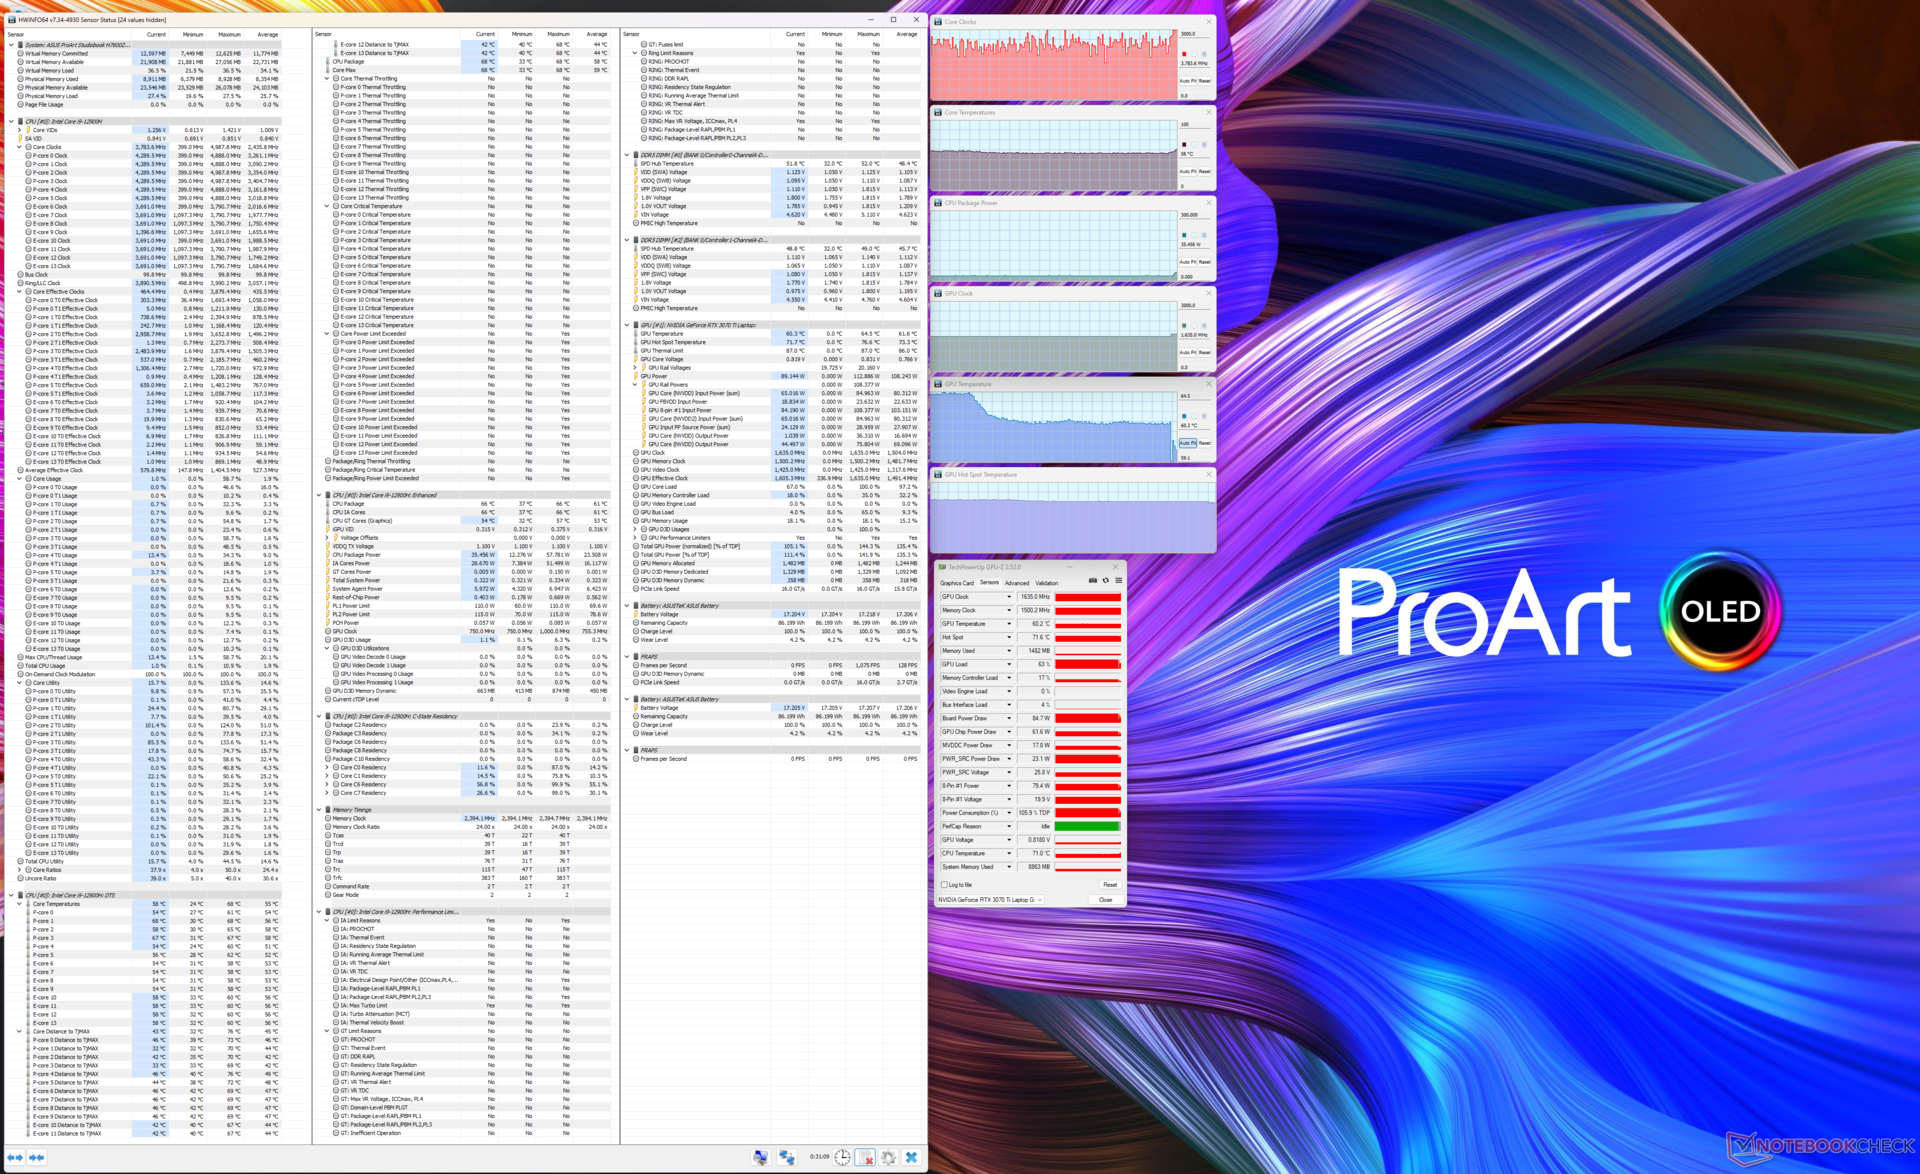Click the Core Temperatures graph window title icon
1920x1174 pixels.
click(x=938, y=112)
